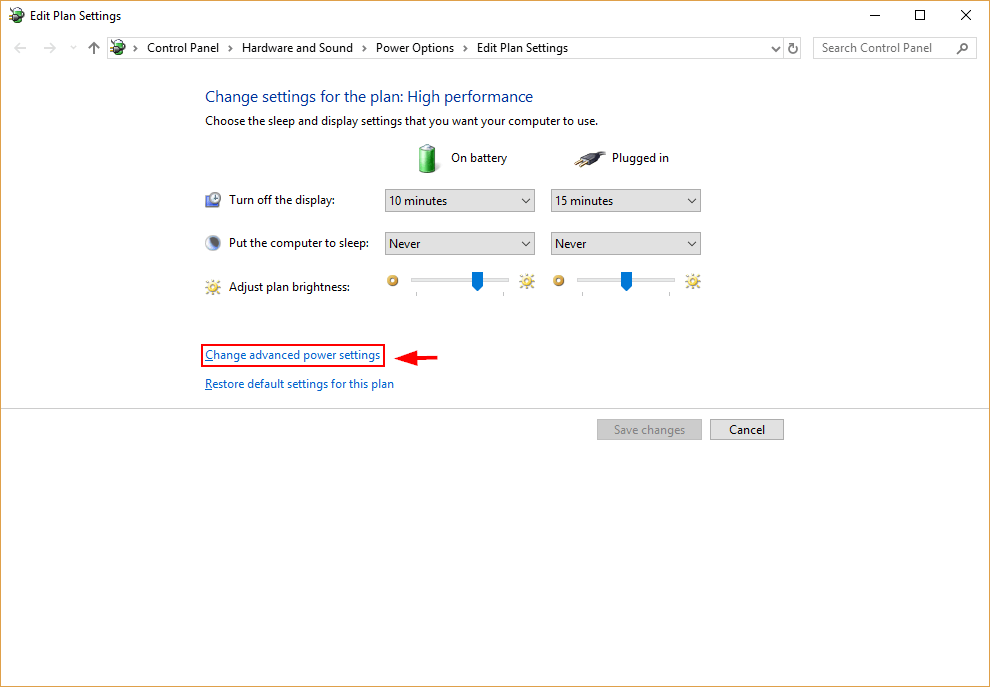990x687 pixels.
Task: Click the Cancel button
Action: [747, 430]
